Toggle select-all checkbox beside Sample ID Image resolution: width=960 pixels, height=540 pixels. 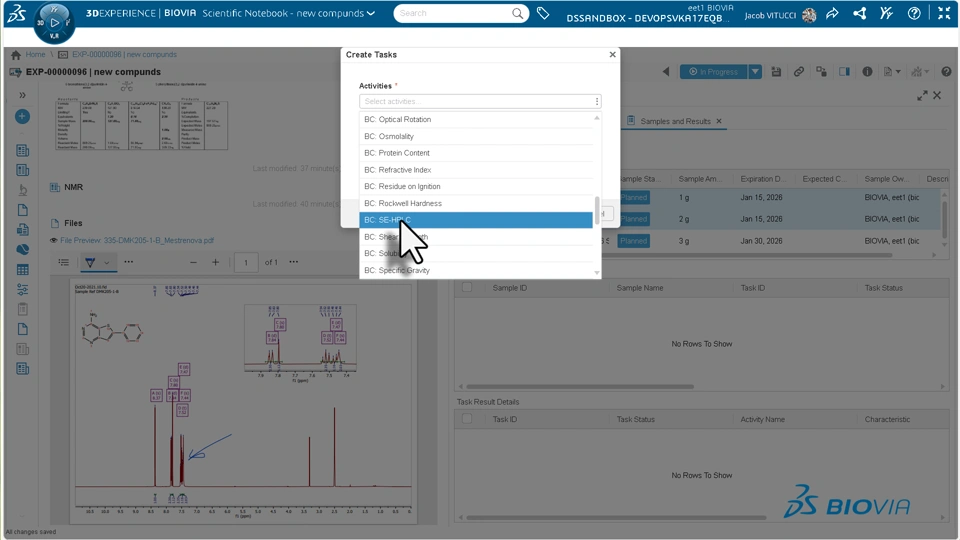coord(467,287)
